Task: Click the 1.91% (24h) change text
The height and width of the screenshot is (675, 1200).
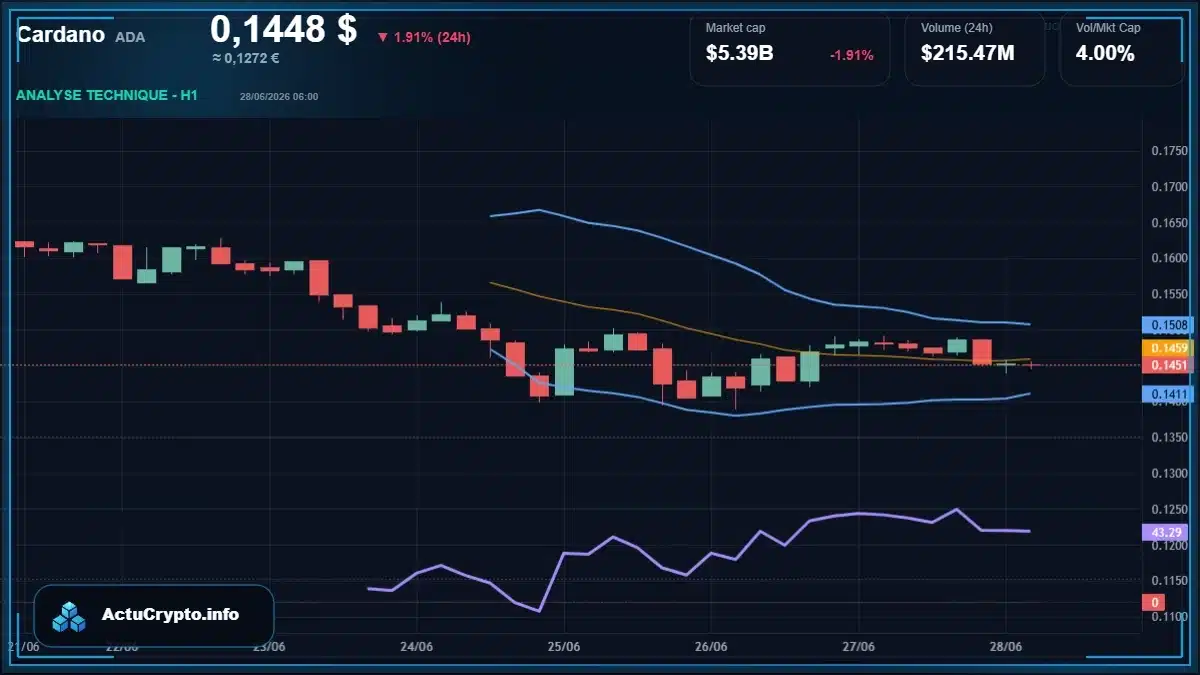Action: [432, 38]
